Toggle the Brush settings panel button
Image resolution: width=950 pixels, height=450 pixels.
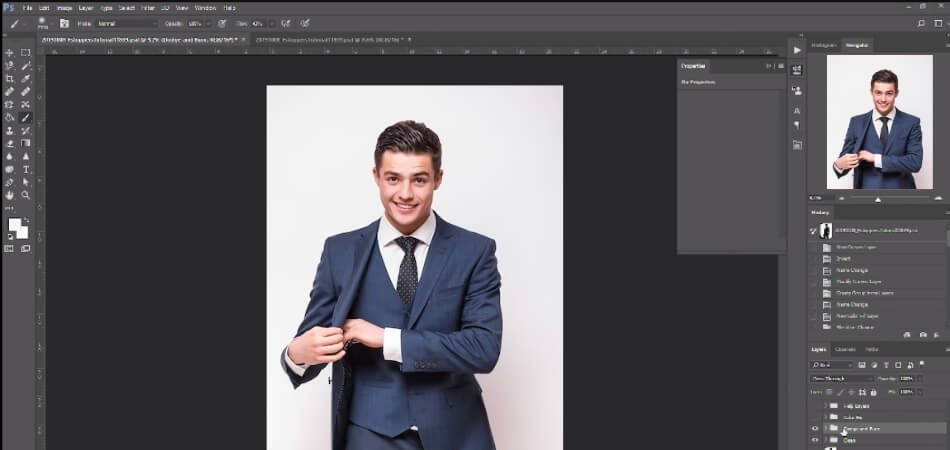[64, 24]
